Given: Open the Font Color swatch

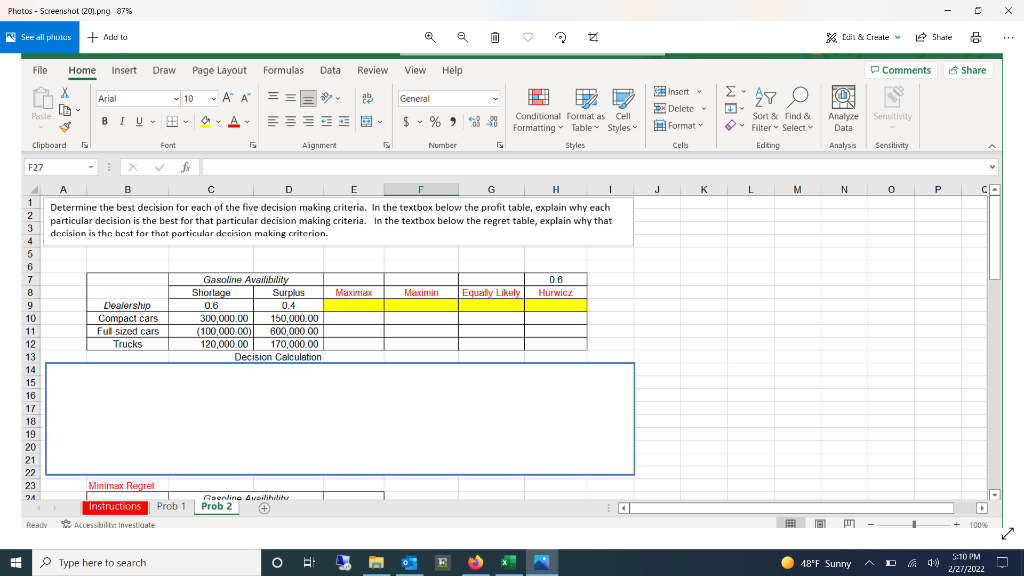Looking at the screenshot, I should tap(232, 120).
